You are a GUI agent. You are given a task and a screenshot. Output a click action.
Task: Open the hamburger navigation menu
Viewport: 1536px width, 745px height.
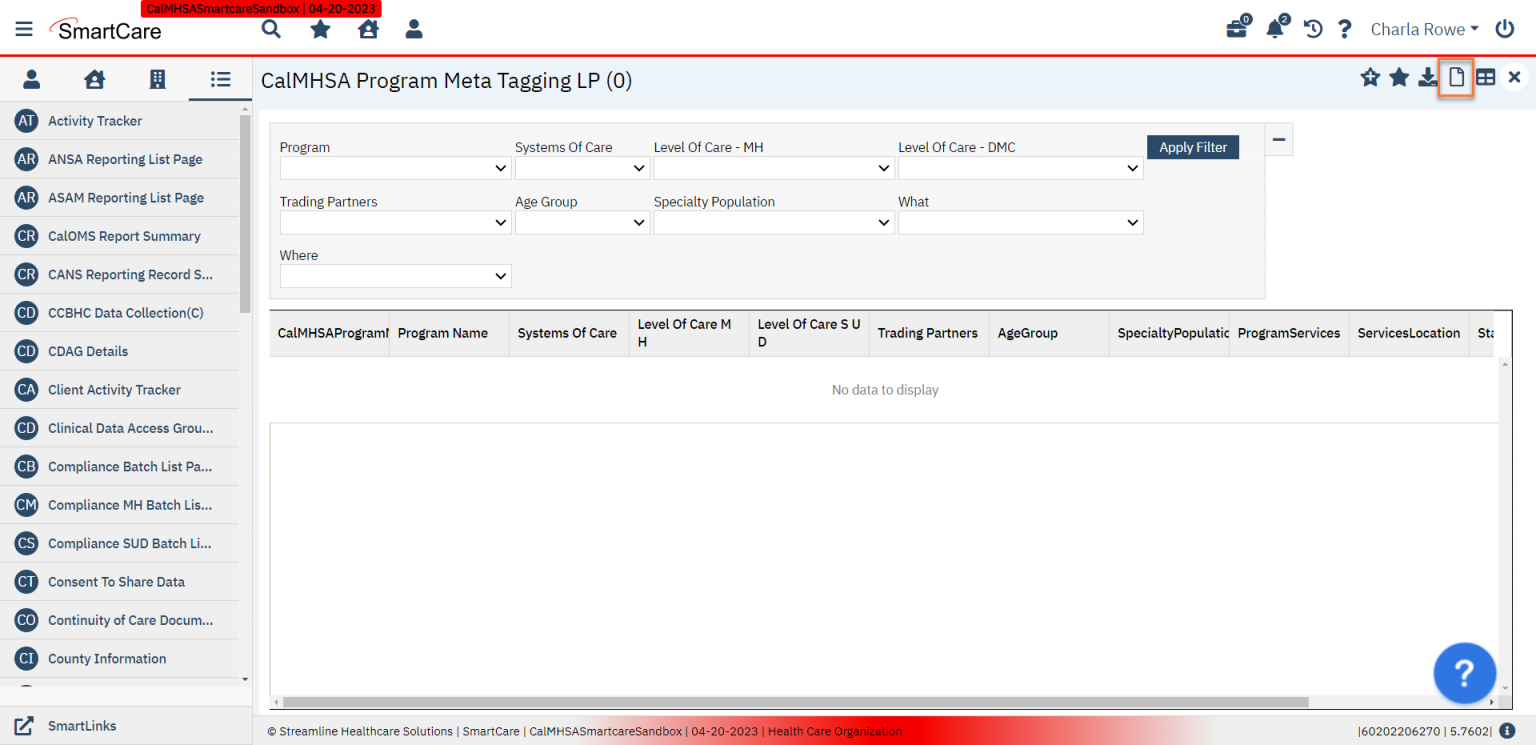[x=23, y=28]
